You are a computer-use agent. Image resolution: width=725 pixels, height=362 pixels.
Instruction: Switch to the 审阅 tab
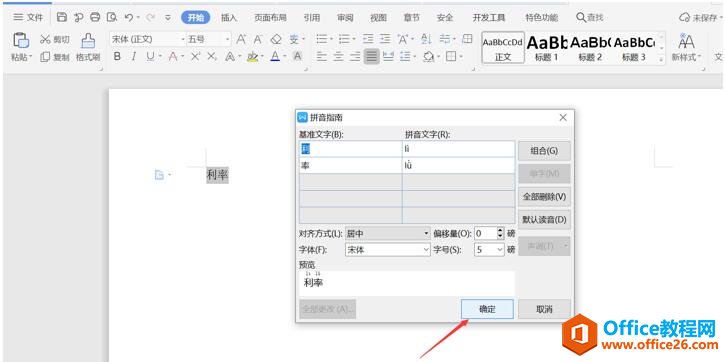pos(345,18)
